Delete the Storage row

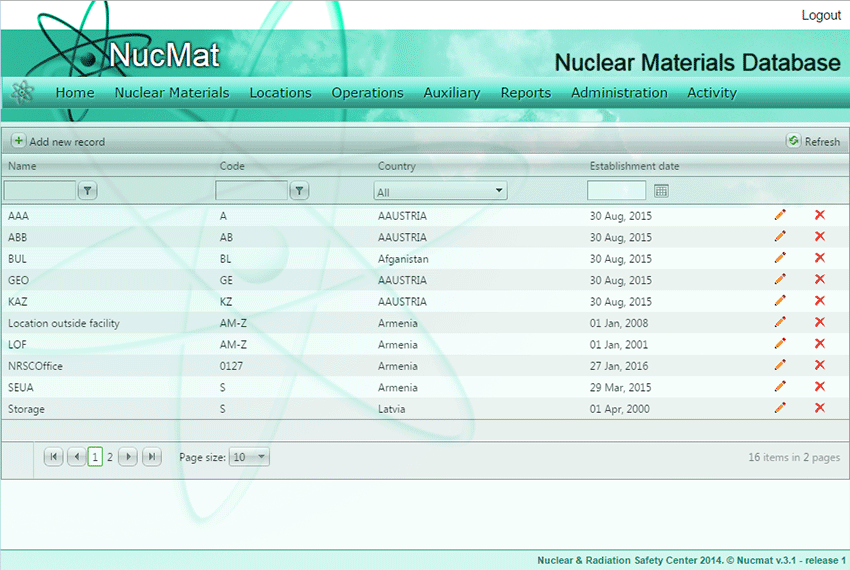click(820, 408)
